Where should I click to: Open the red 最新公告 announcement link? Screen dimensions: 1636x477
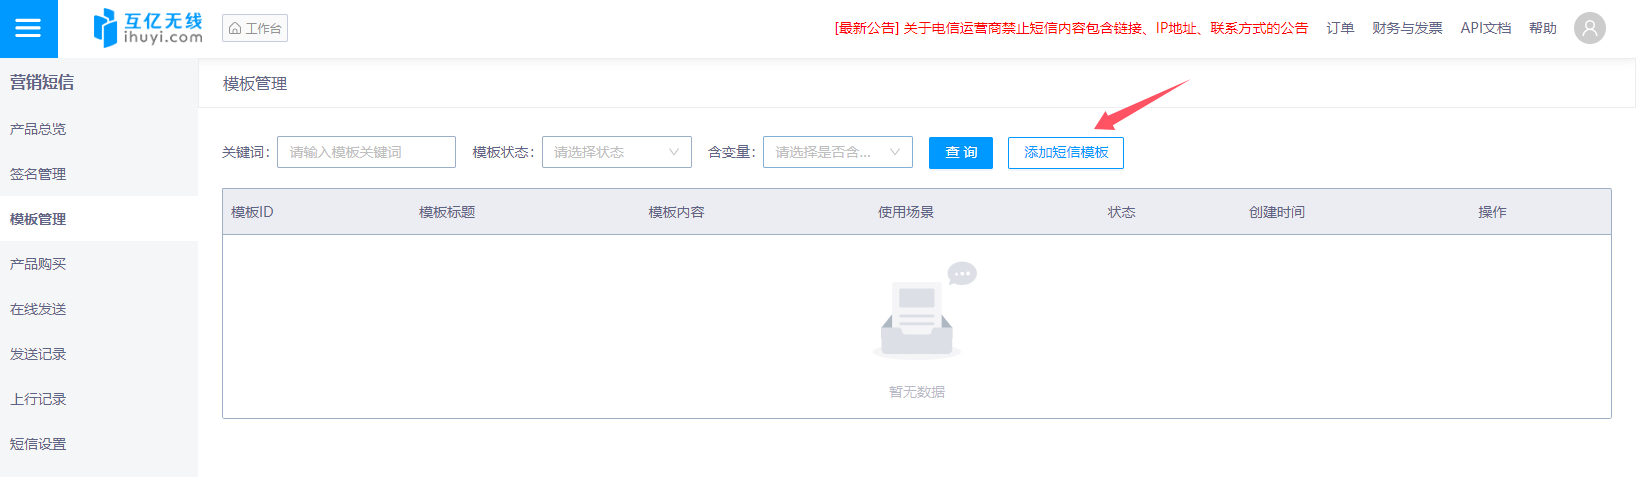pos(1071,28)
